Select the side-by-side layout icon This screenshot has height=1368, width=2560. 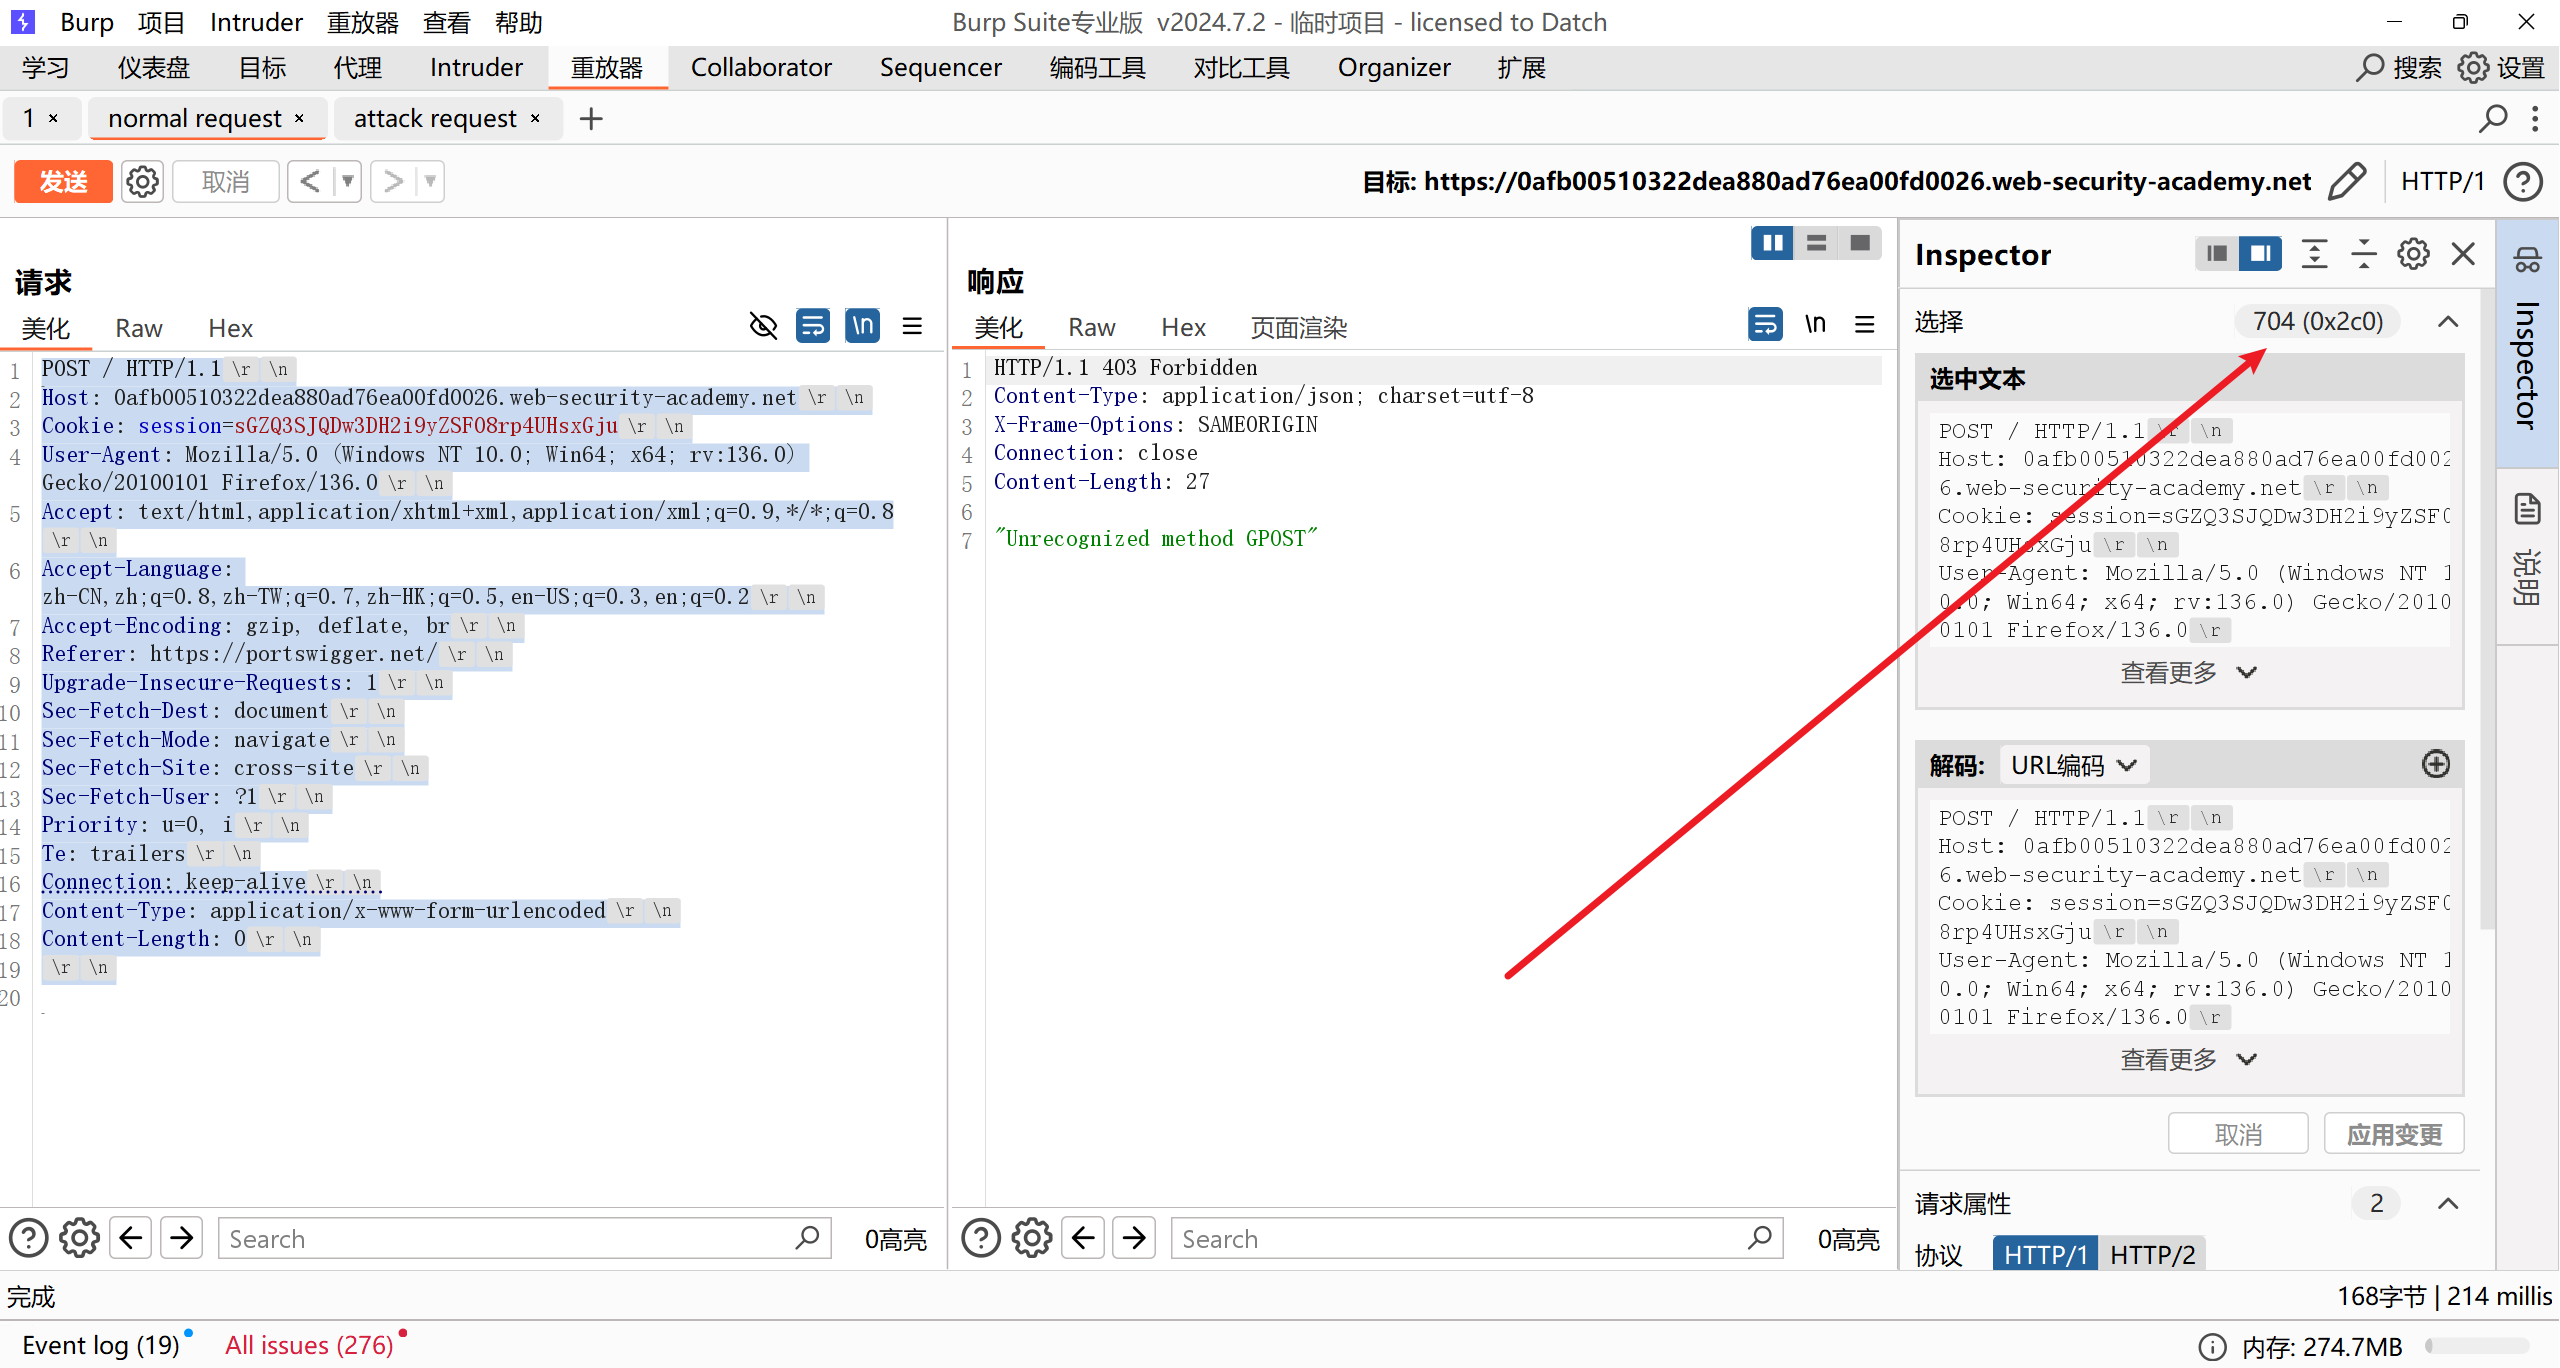1772,243
